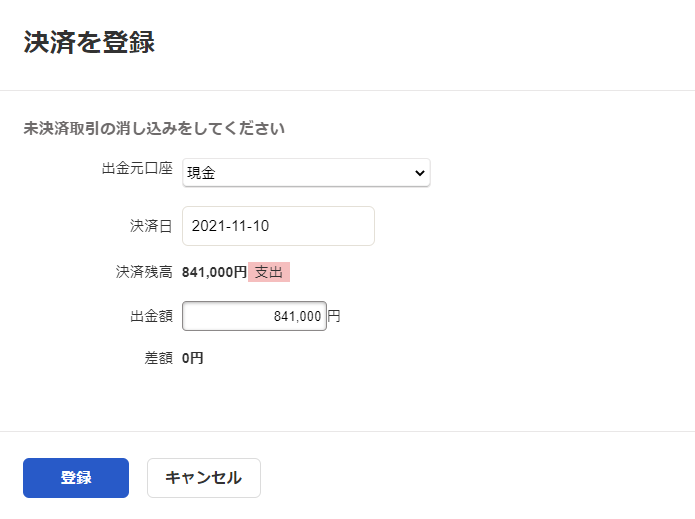The image size is (695, 519).
Task: Click the chevron arrow of the 現金 dropdown
Action: click(419, 173)
